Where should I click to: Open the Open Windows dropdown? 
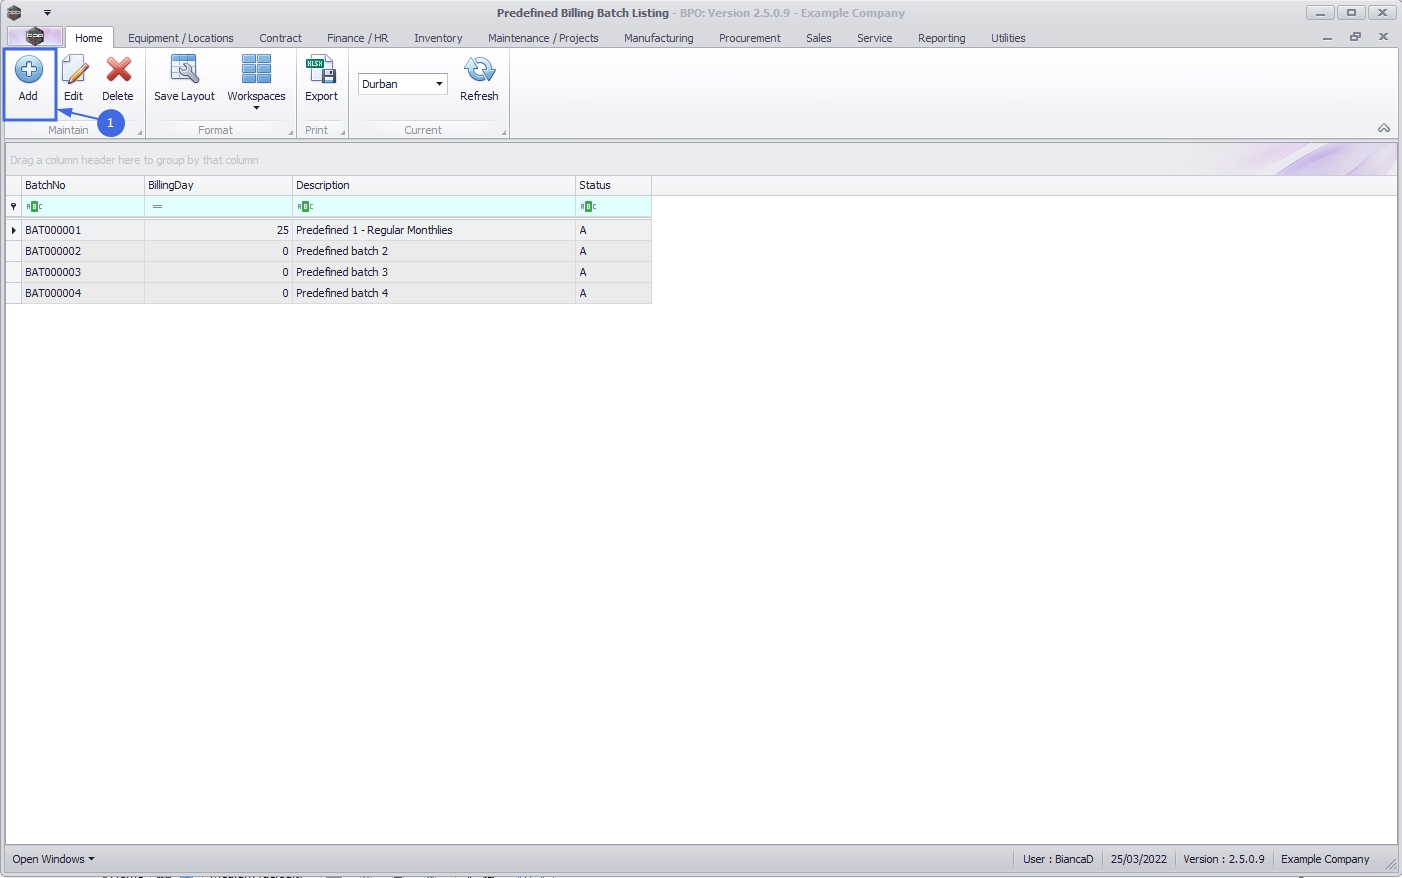(x=53, y=859)
